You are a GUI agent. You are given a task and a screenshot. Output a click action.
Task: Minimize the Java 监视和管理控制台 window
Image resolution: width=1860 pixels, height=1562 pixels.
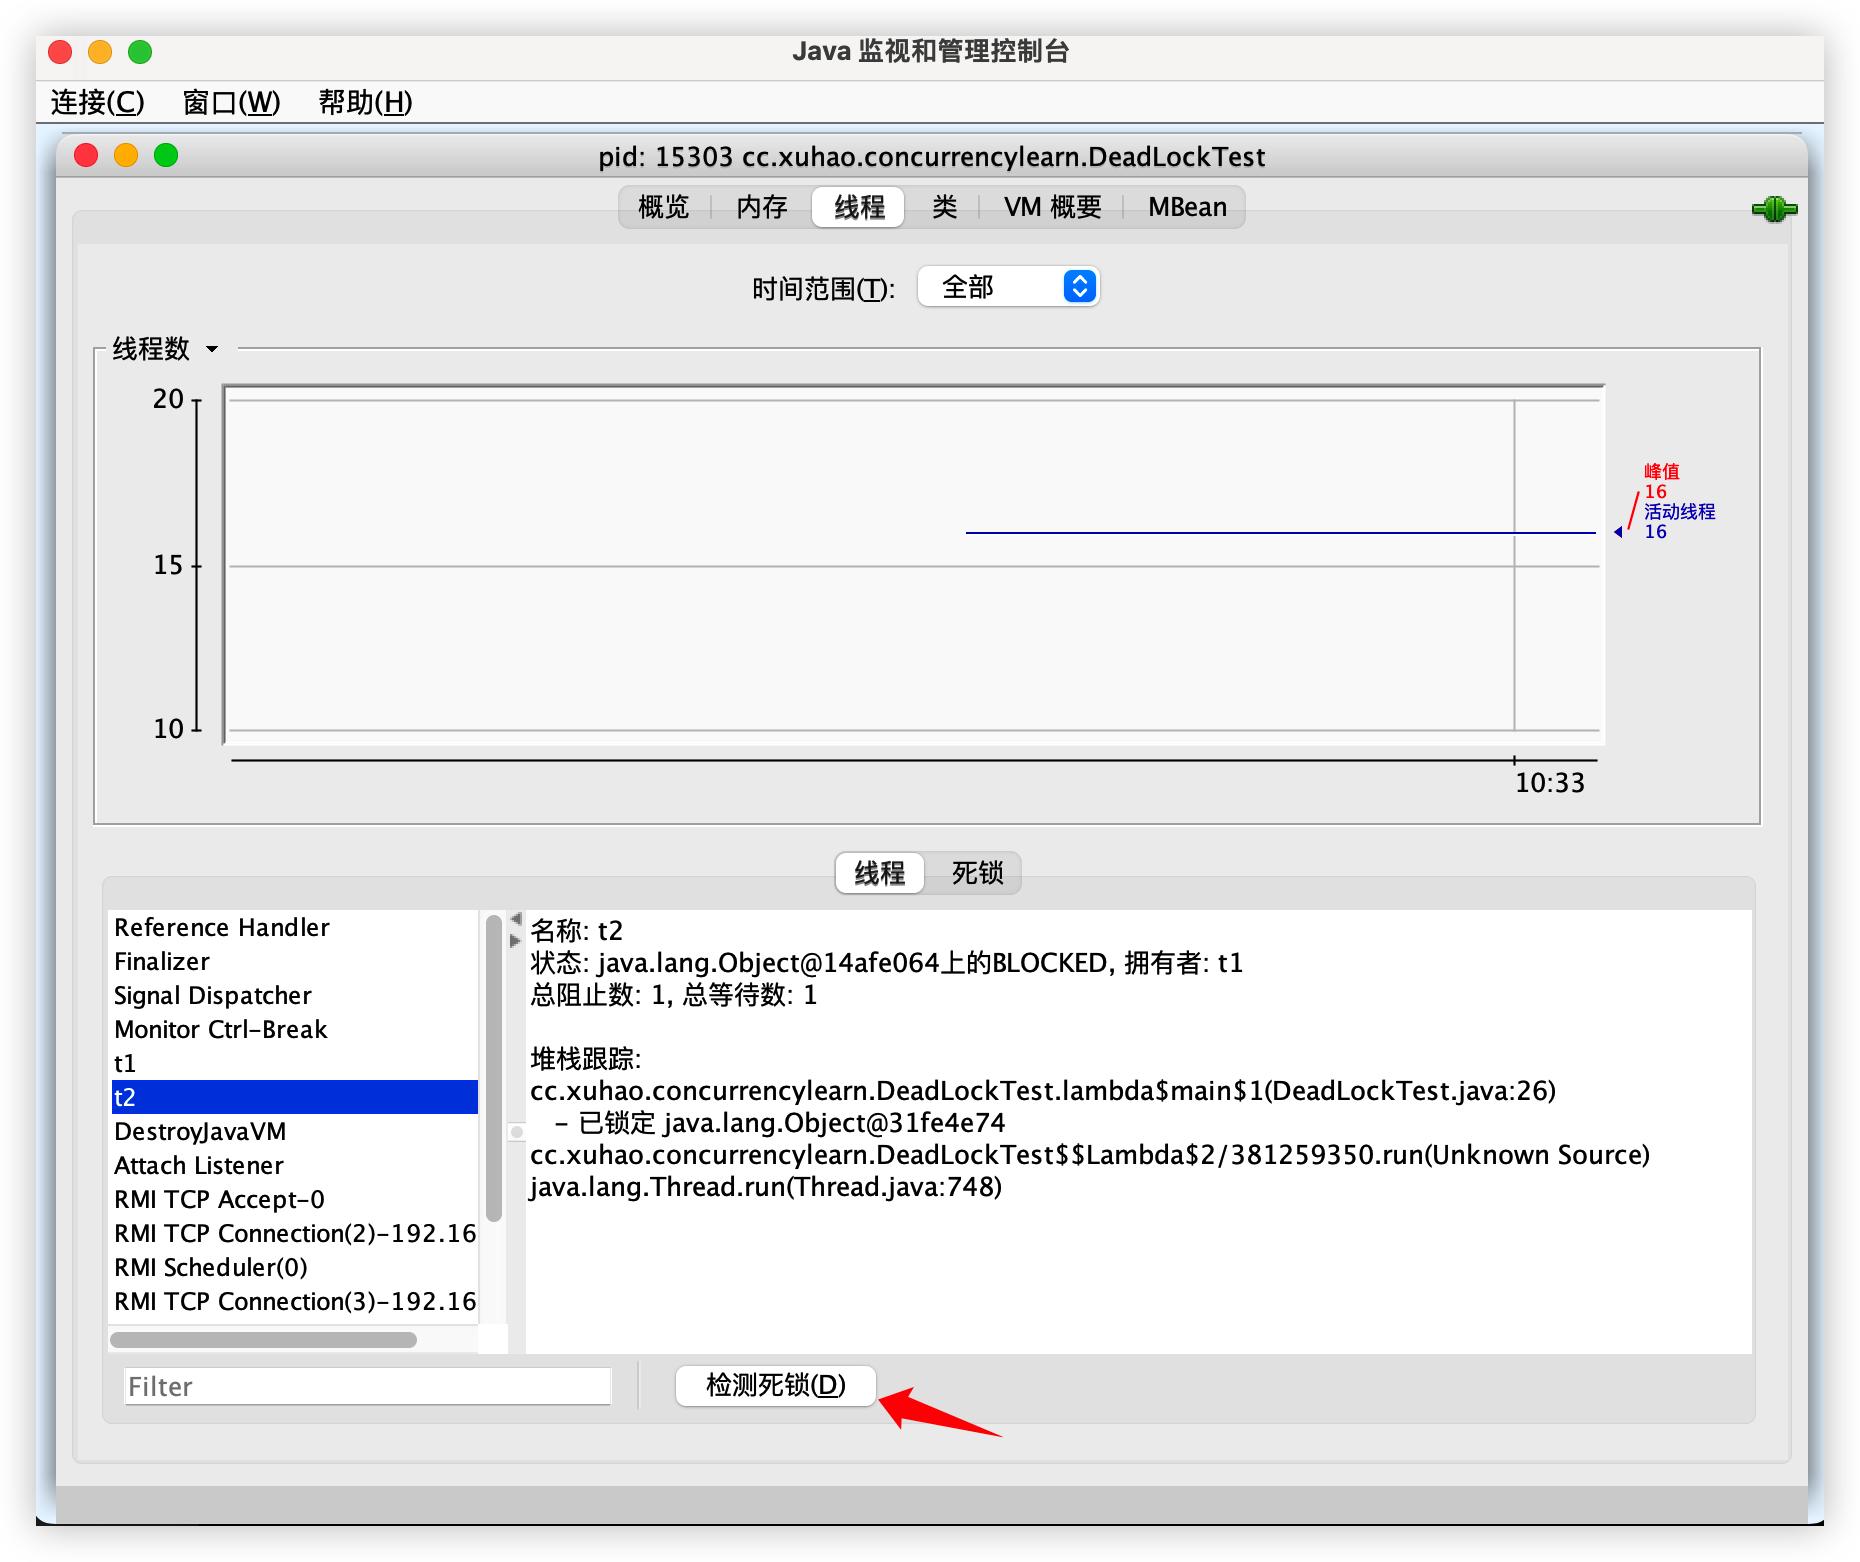click(x=100, y=51)
